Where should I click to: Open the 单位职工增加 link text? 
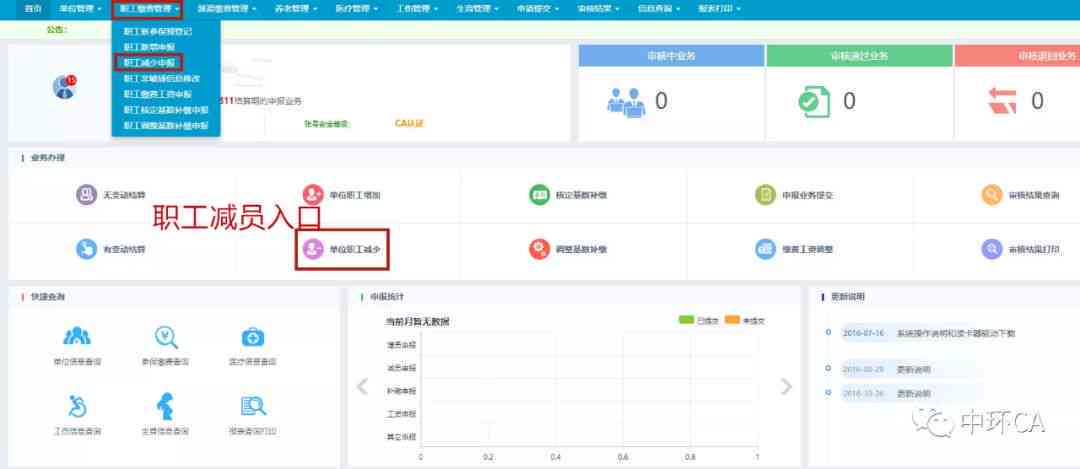tap(355, 196)
